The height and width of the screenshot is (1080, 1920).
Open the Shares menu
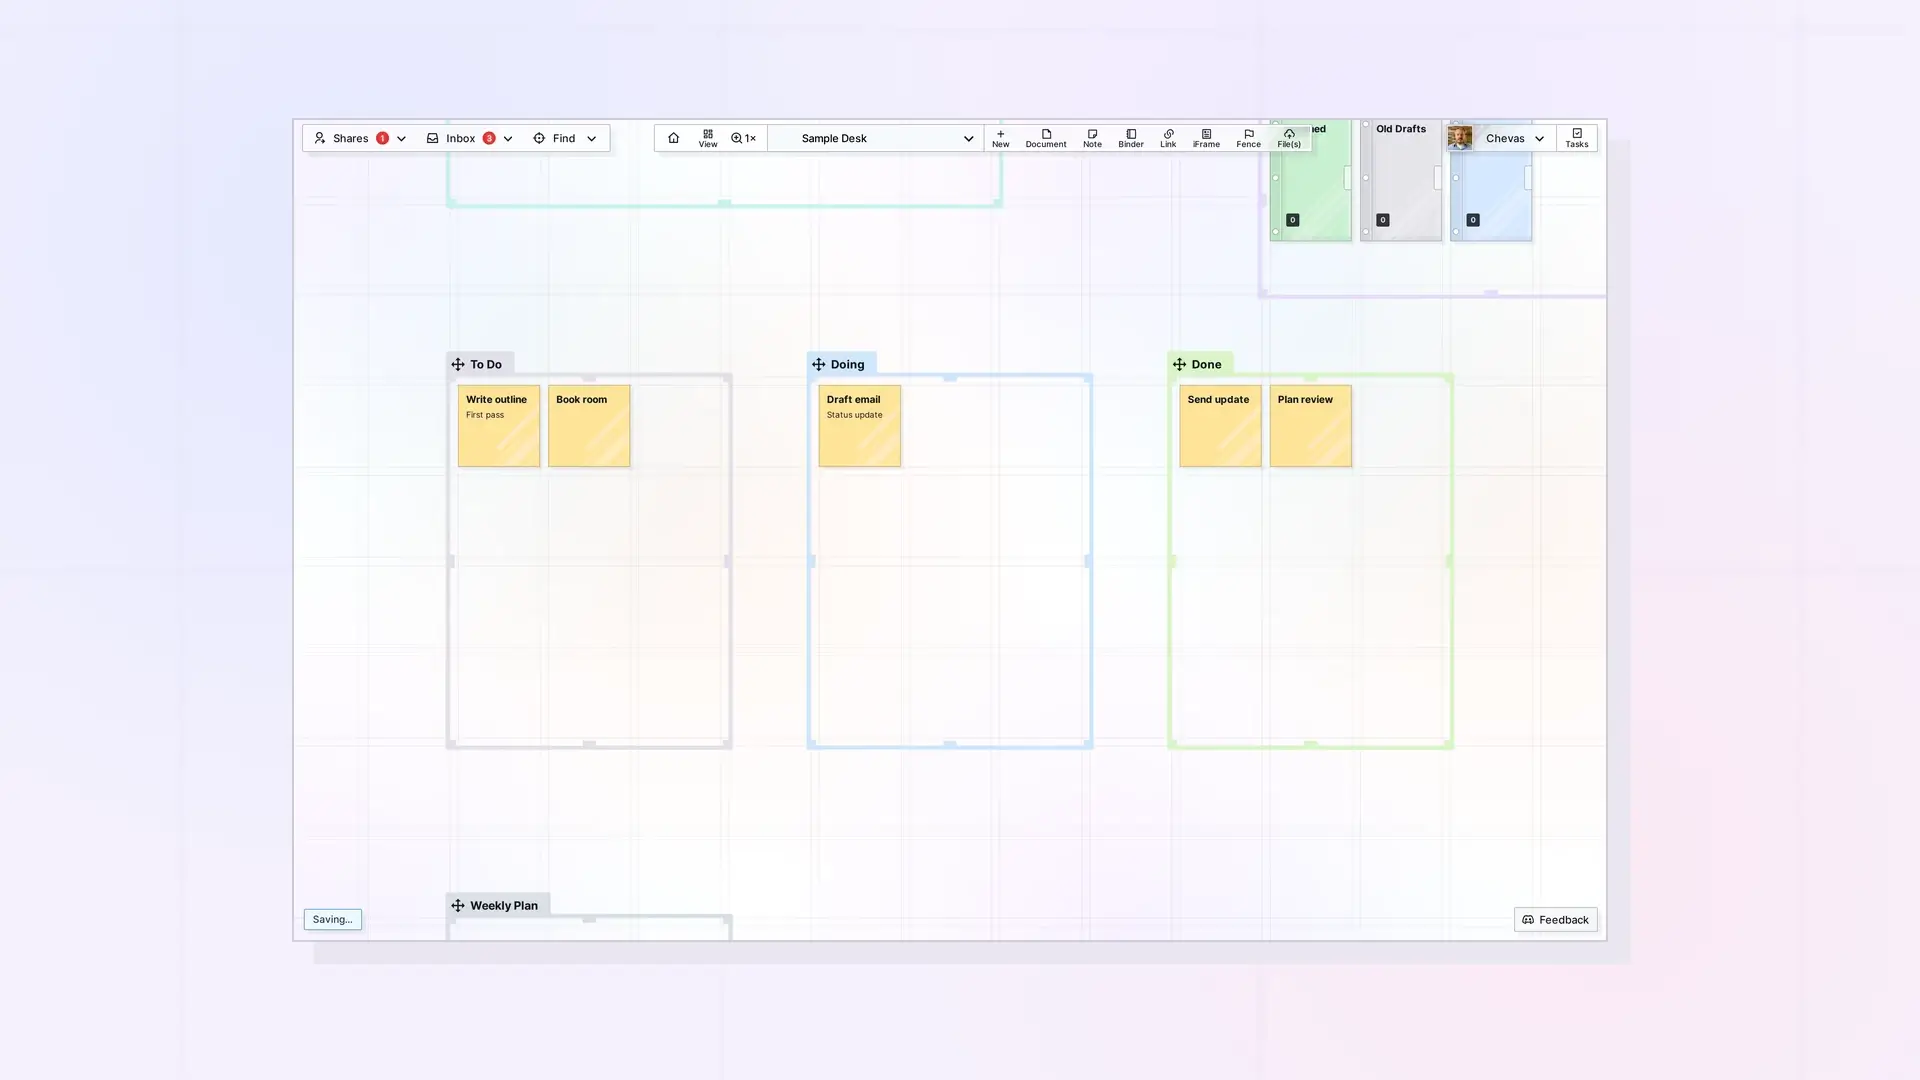tap(351, 138)
